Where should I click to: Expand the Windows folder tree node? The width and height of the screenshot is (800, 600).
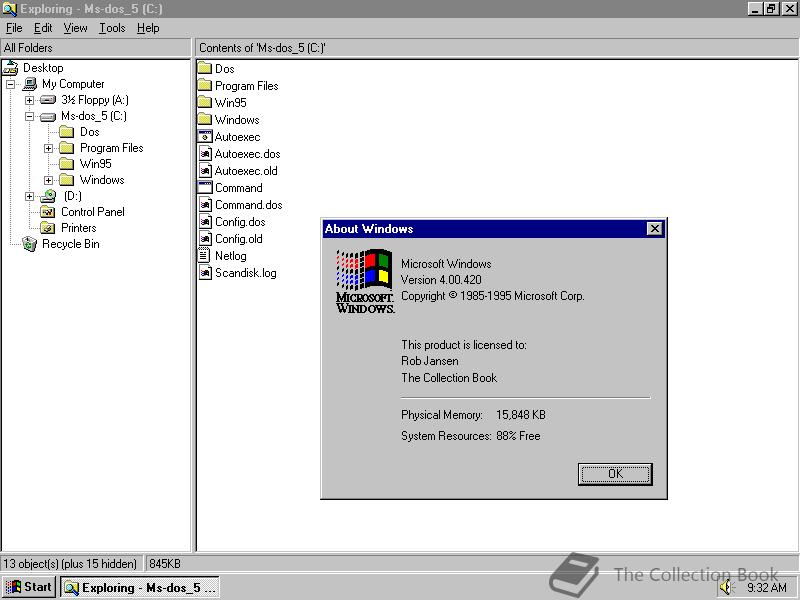(48, 180)
